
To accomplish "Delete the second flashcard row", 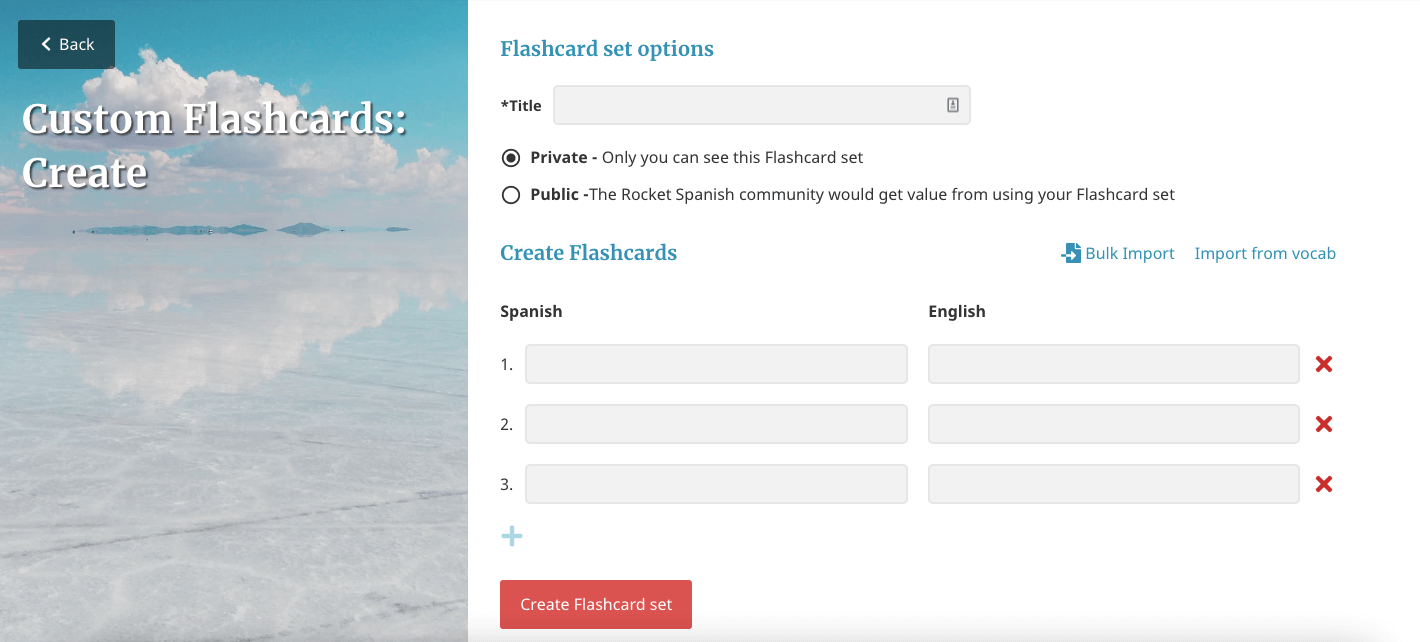I will pyautogui.click(x=1323, y=424).
